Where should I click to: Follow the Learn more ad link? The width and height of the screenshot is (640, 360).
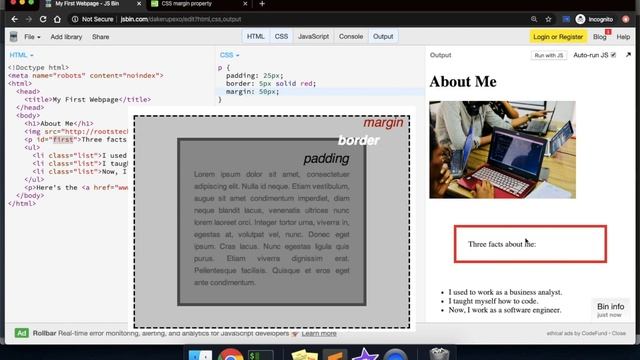click(x=319, y=333)
